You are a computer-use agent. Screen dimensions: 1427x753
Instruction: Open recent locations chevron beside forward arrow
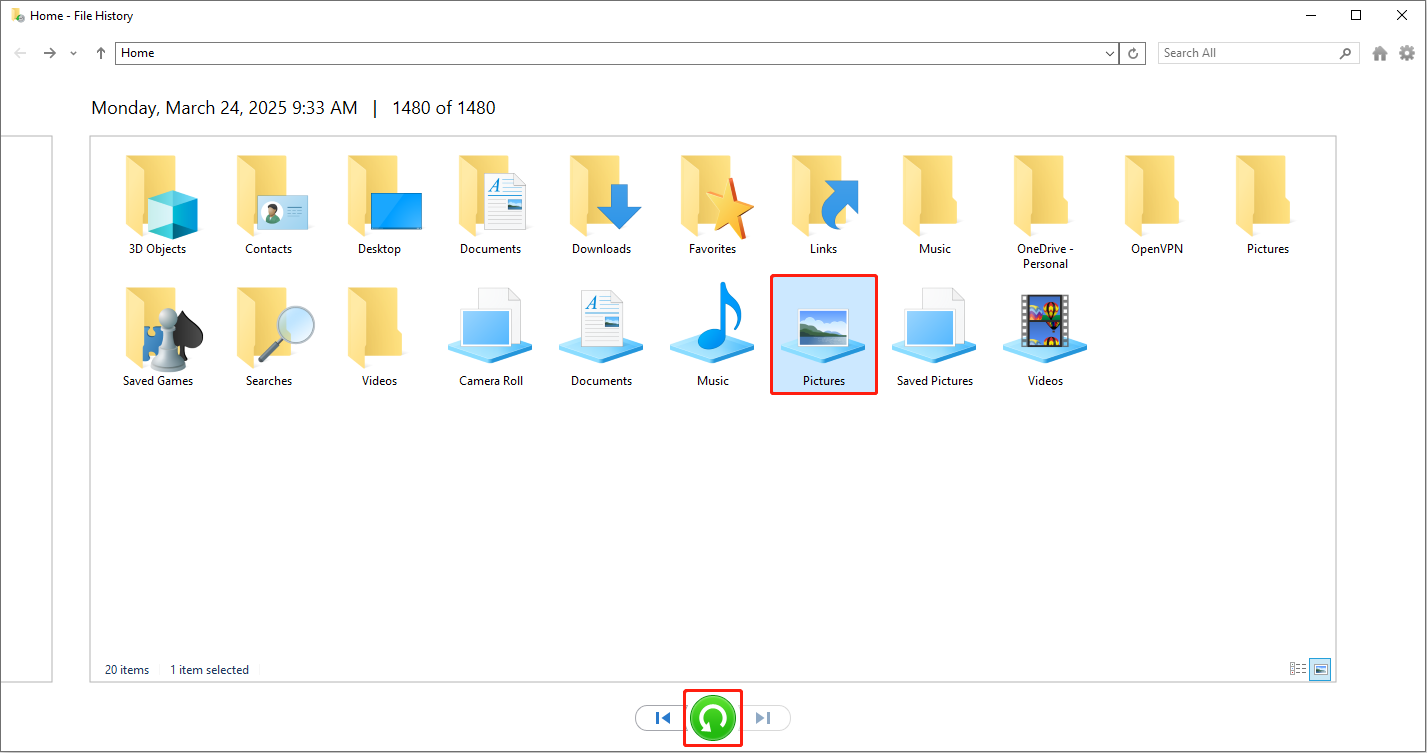[x=72, y=52]
